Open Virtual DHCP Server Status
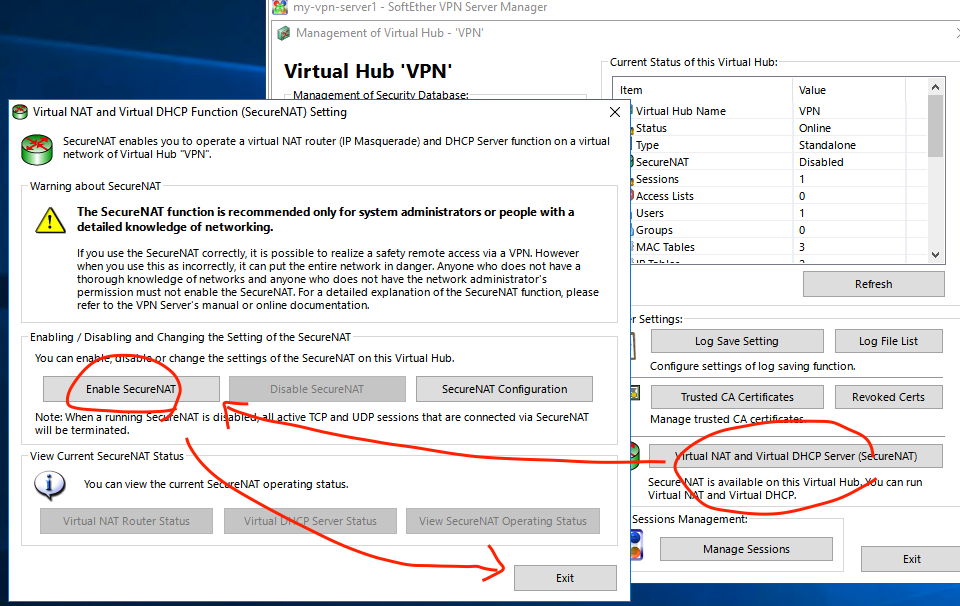Screen dimensions: 960x606 pos(310,521)
